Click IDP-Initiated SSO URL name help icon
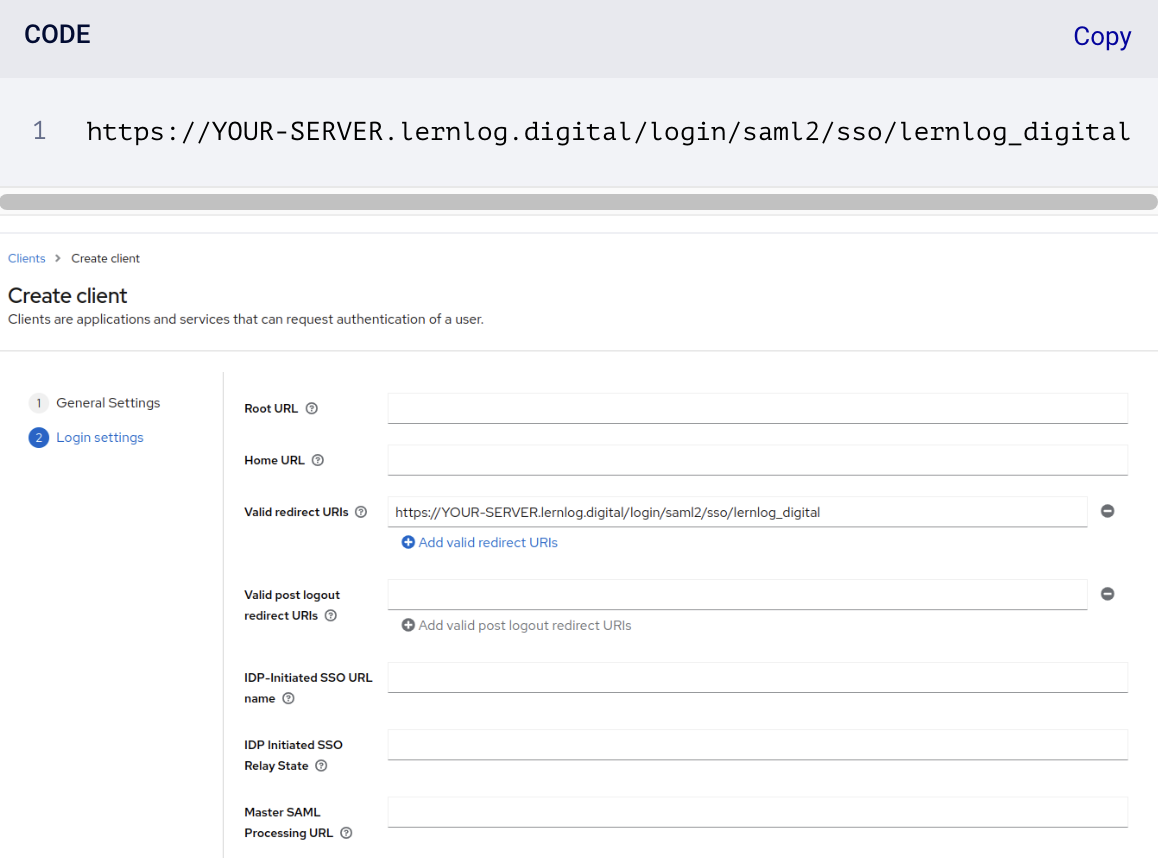Image resolution: width=1158 pixels, height=858 pixels. pos(288,699)
